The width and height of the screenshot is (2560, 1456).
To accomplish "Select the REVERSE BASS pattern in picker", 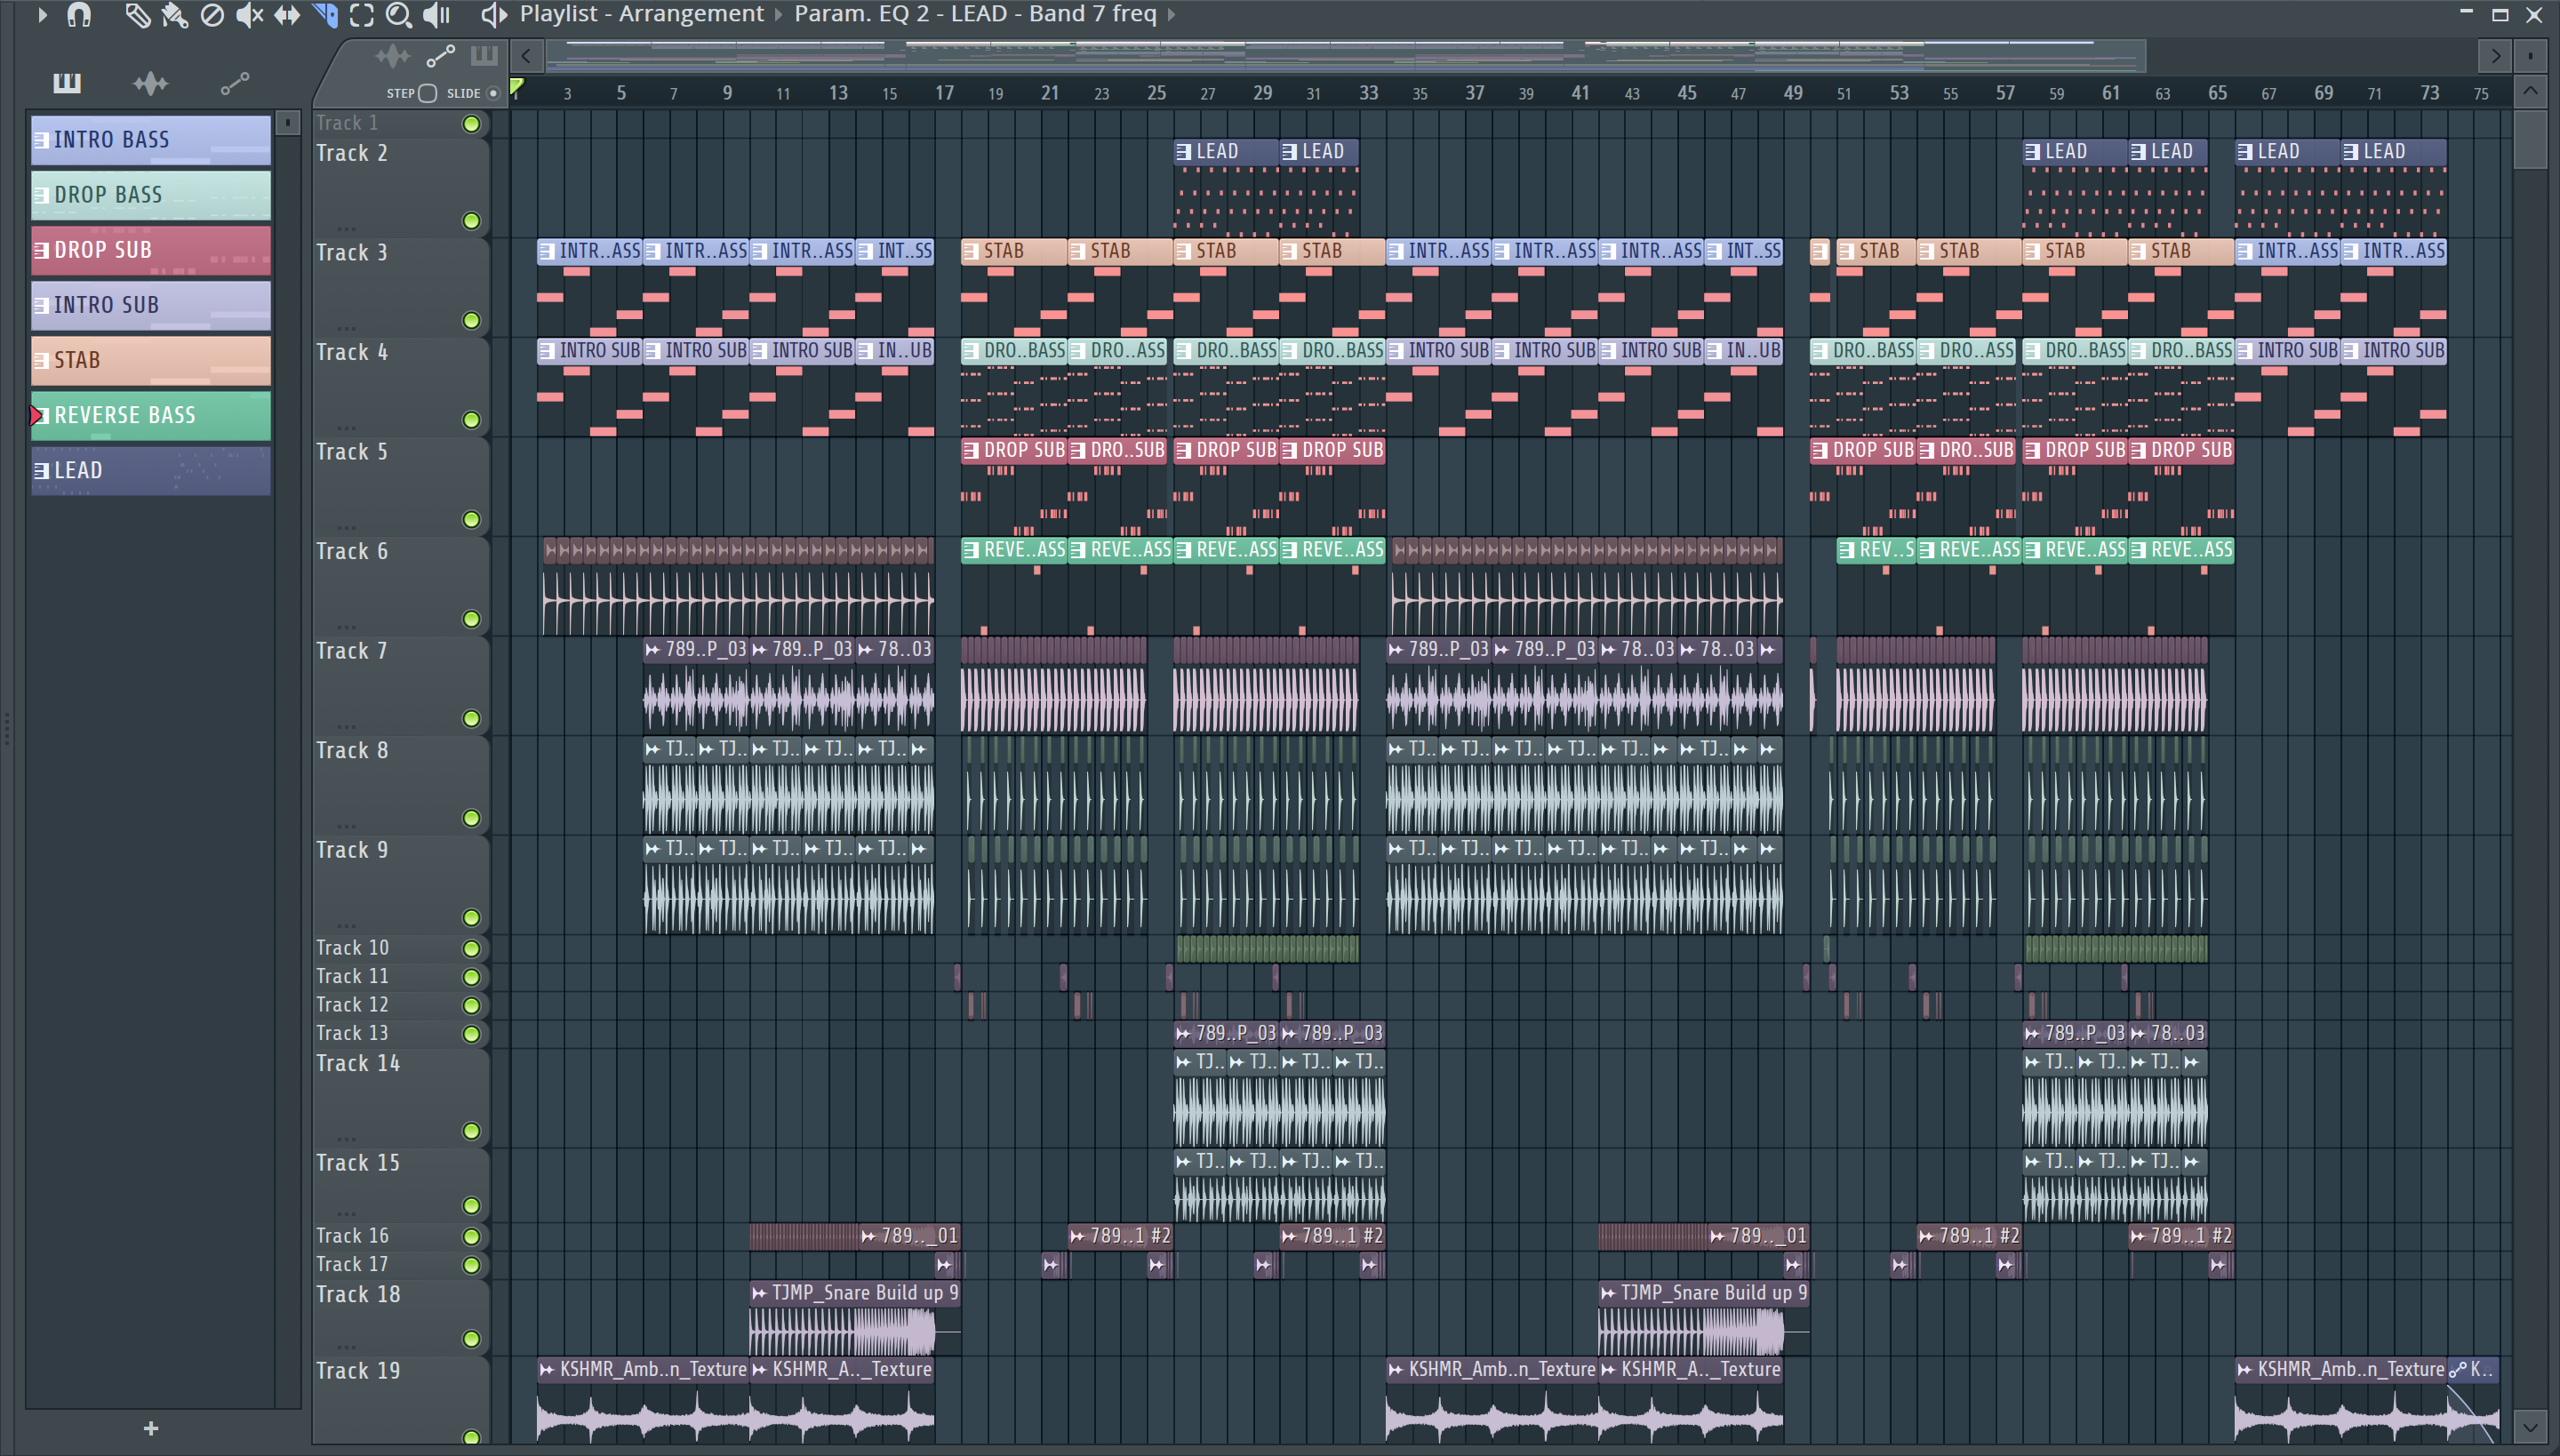I will tap(151, 415).
